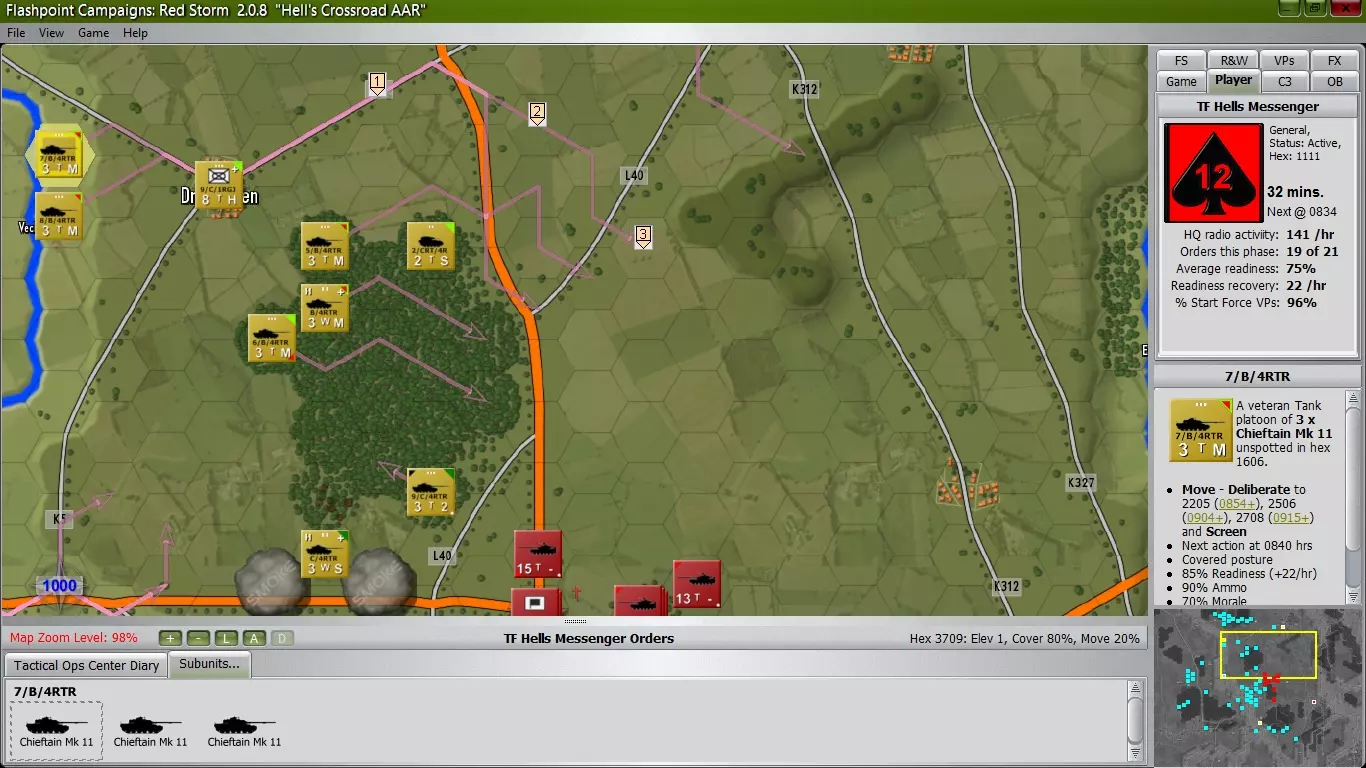Image resolution: width=1366 pixels, height=768 pixels.
Task: Switch to the Game tab in side panel
Action: click(1181, 82)
